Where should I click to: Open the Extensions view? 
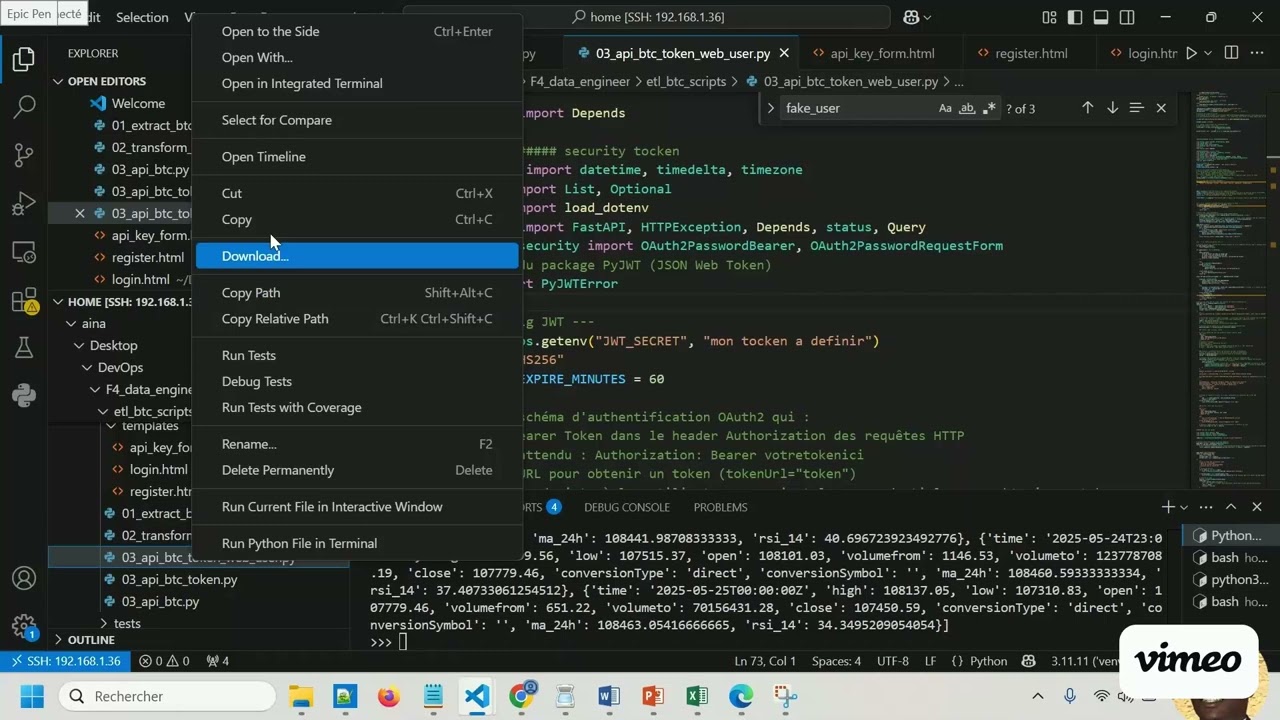click(24, 300)
